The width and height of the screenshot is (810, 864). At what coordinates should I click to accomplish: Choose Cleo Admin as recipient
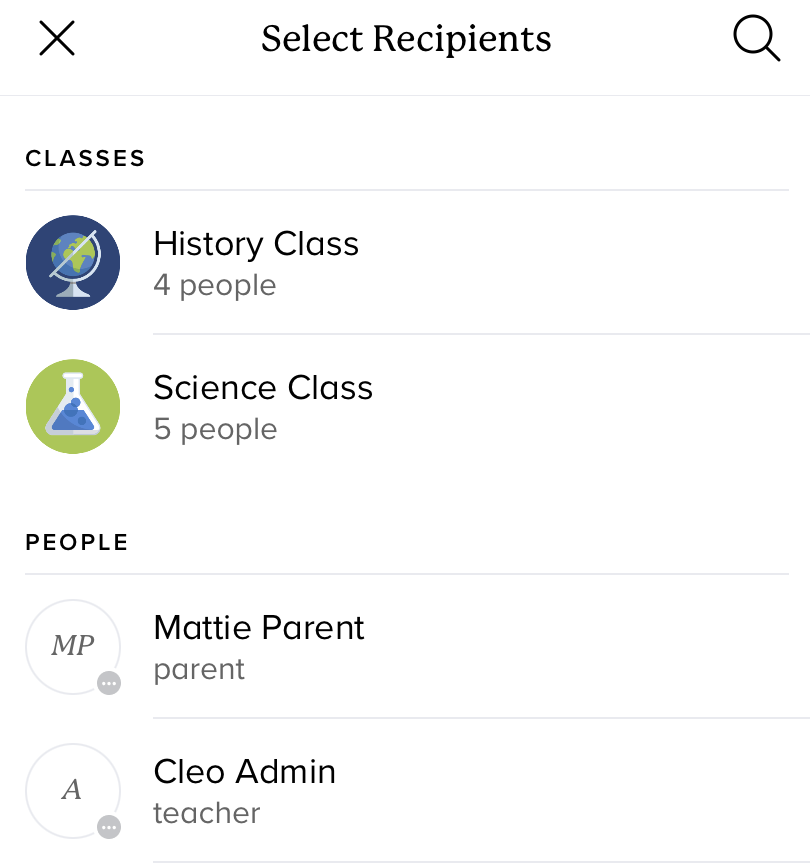point(245,772)
